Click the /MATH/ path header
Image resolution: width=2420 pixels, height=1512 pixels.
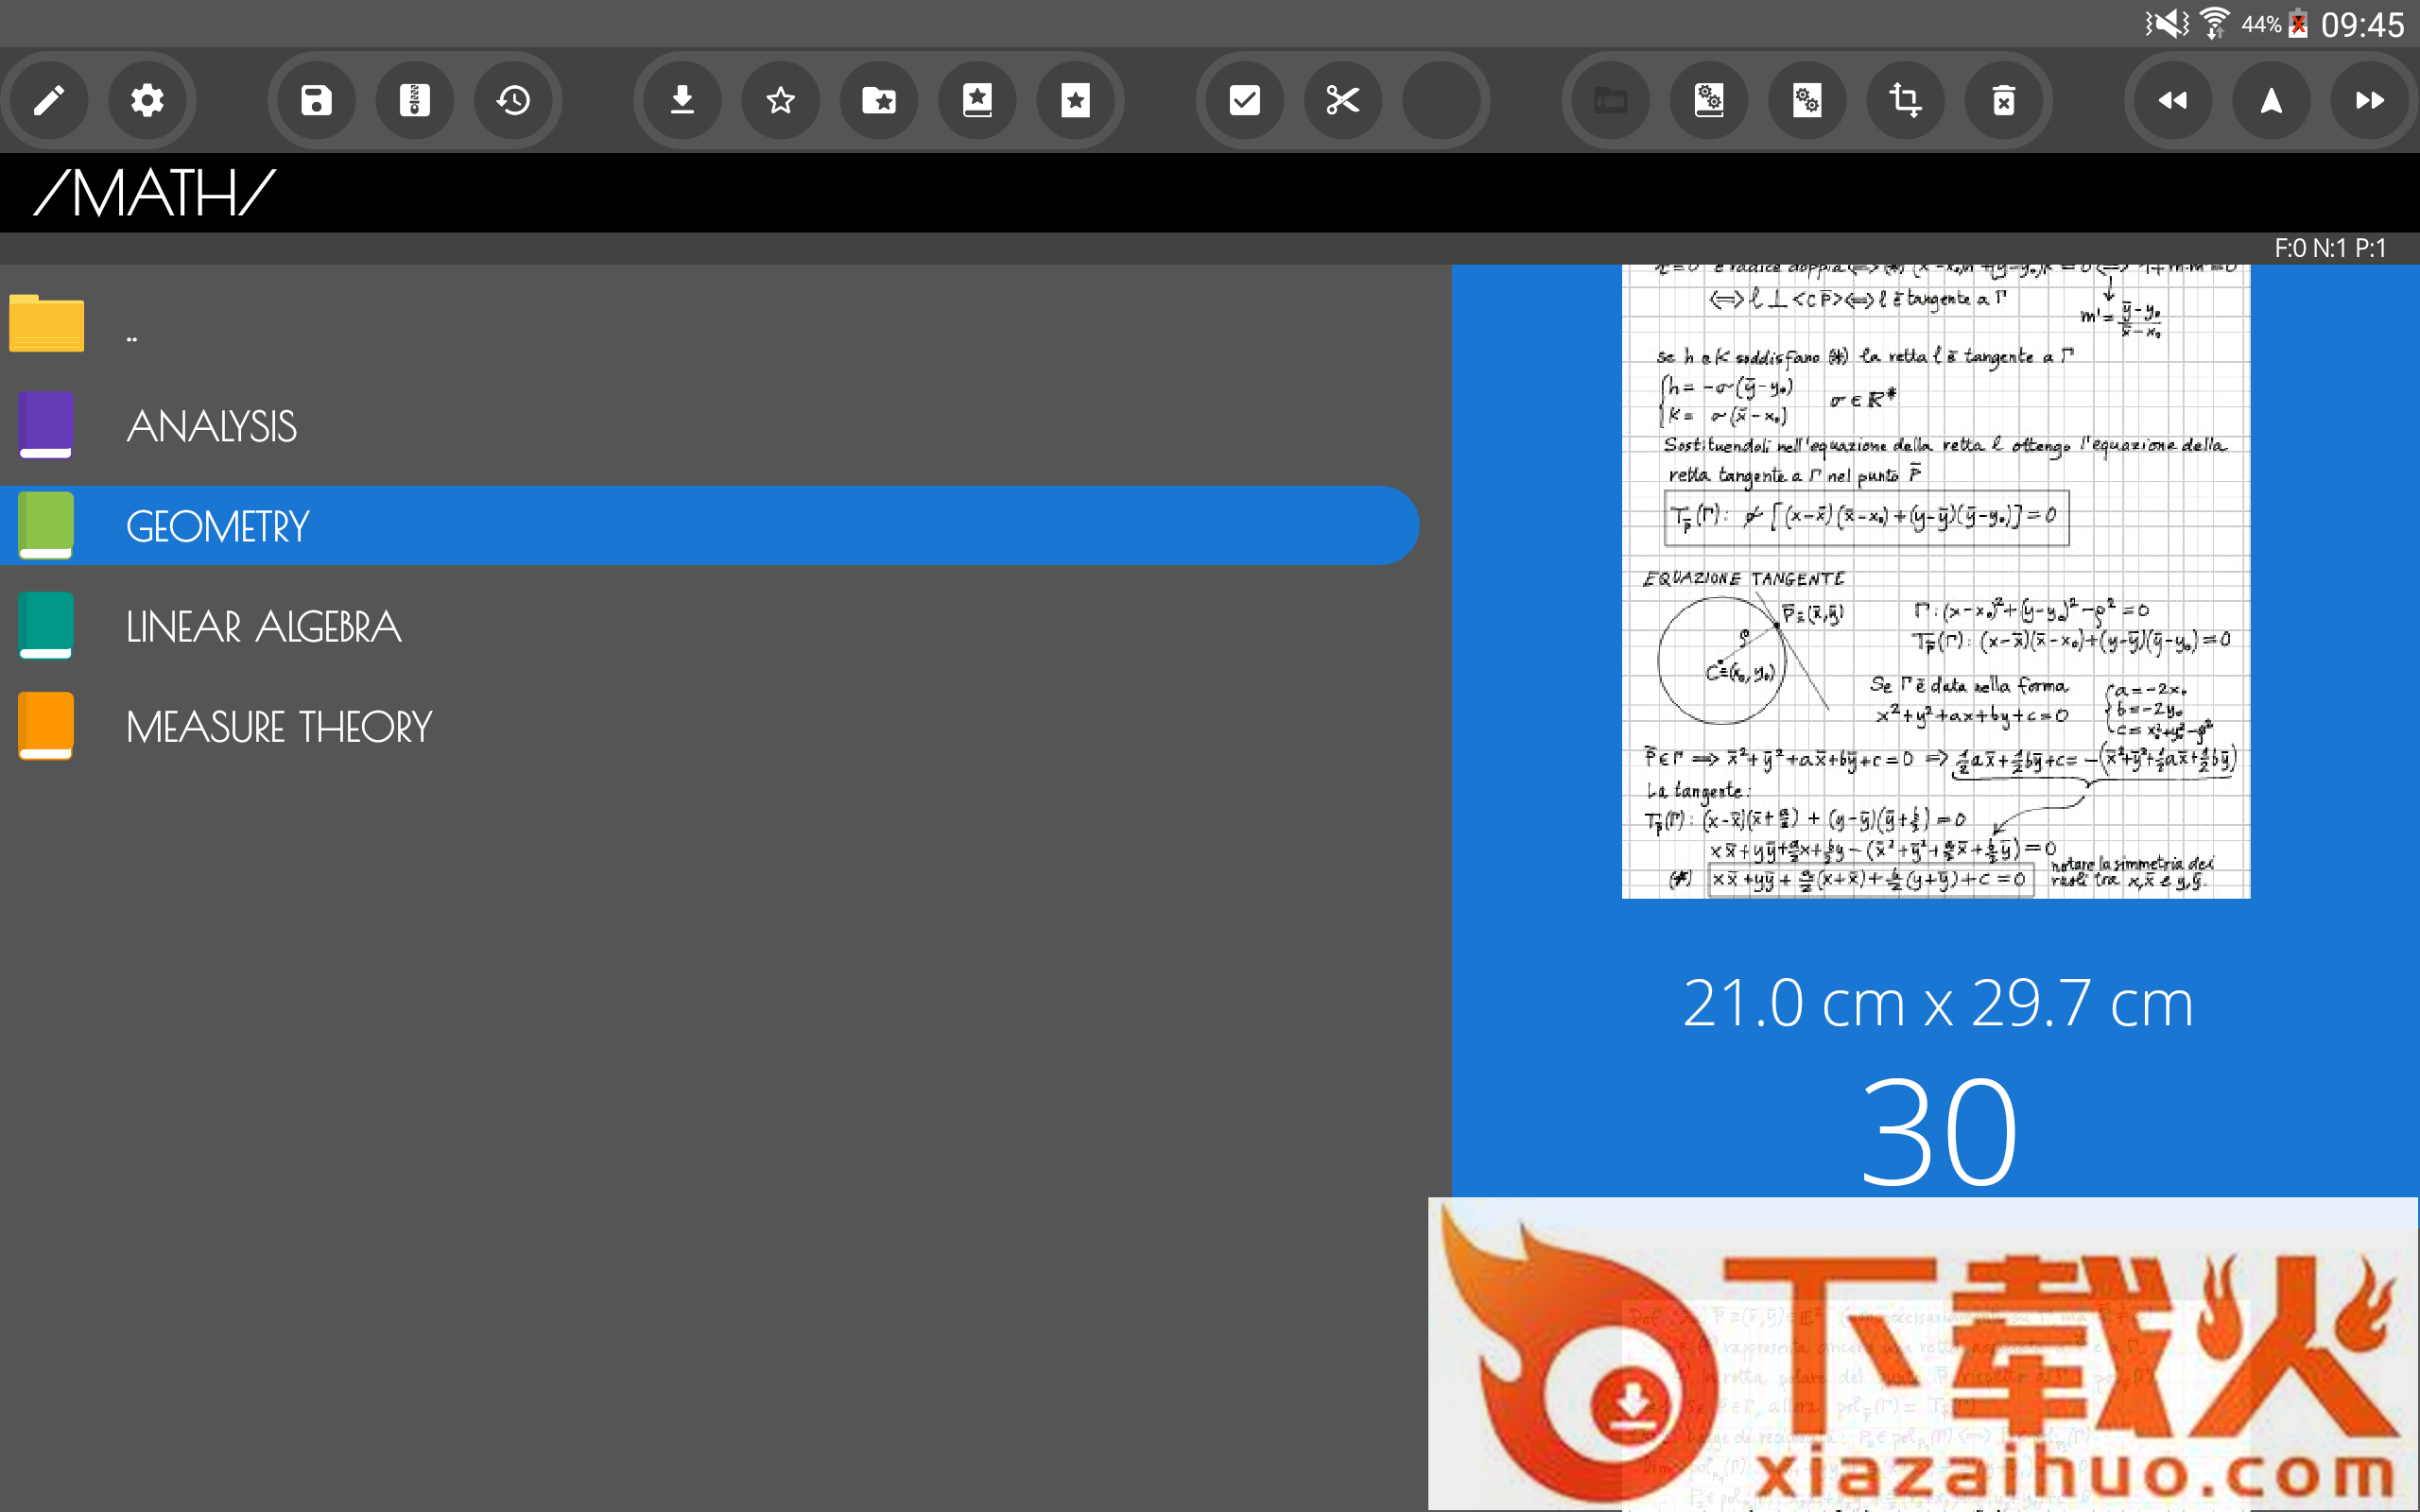(x=155, y=193)
